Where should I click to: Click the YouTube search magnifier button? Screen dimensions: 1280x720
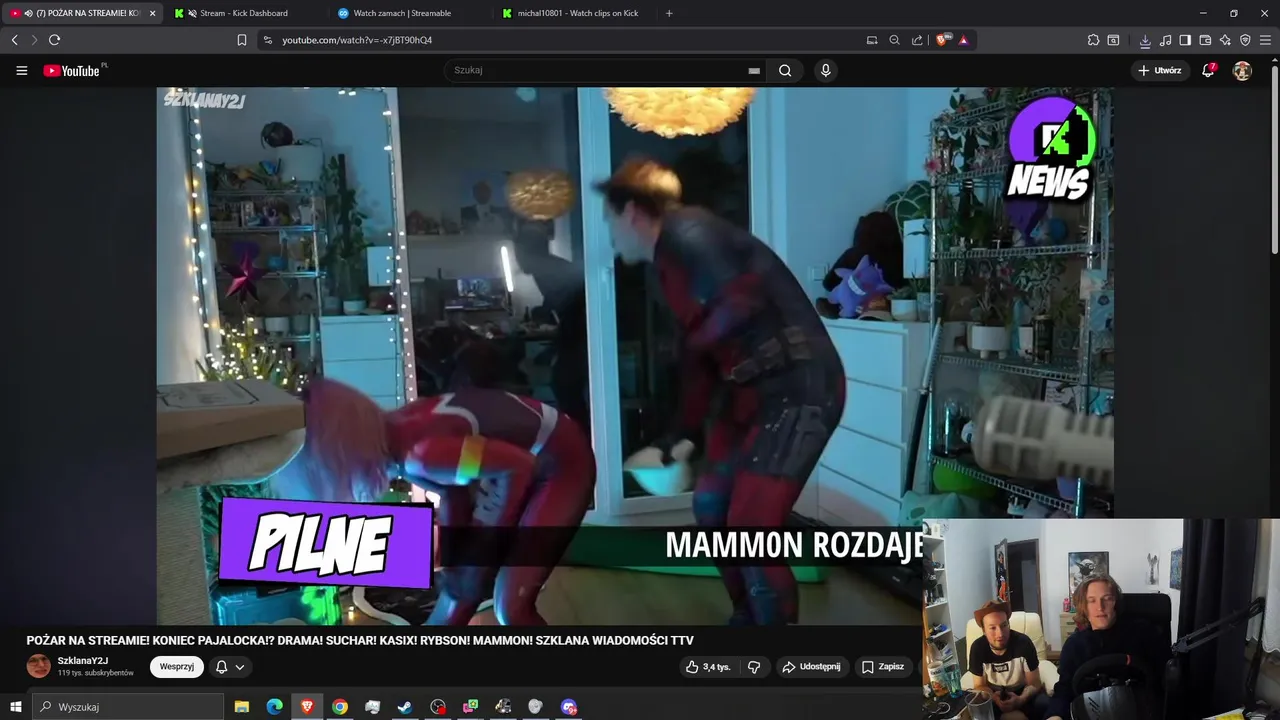(785, 71)
